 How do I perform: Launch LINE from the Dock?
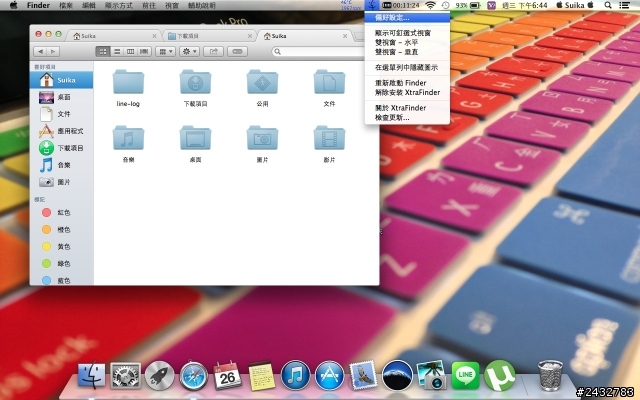tap(465, 375)
